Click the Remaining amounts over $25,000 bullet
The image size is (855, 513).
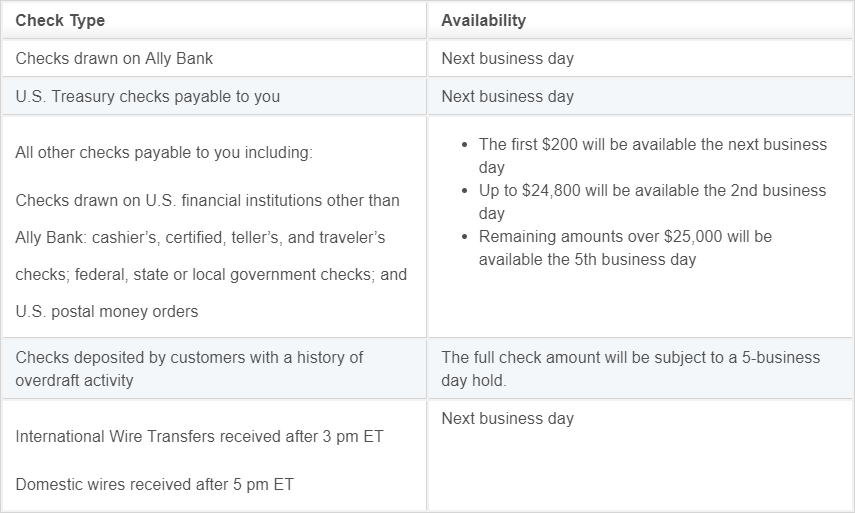click(625, 248)
